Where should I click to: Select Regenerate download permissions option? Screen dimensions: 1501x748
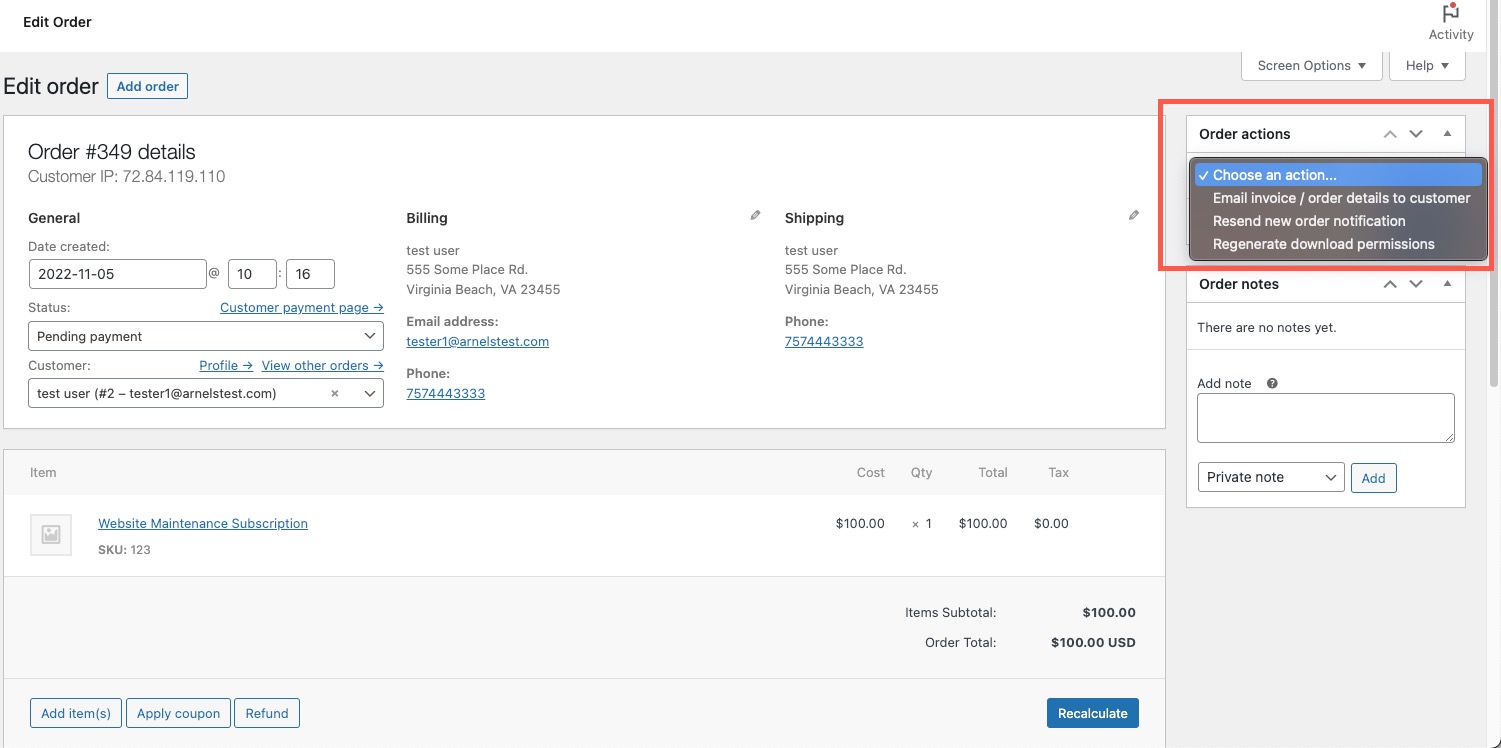1323,244
